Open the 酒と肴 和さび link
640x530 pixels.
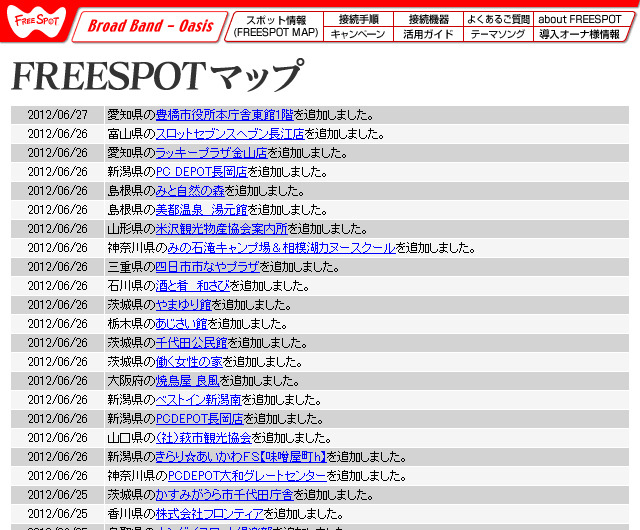click(x=193, y=286)
